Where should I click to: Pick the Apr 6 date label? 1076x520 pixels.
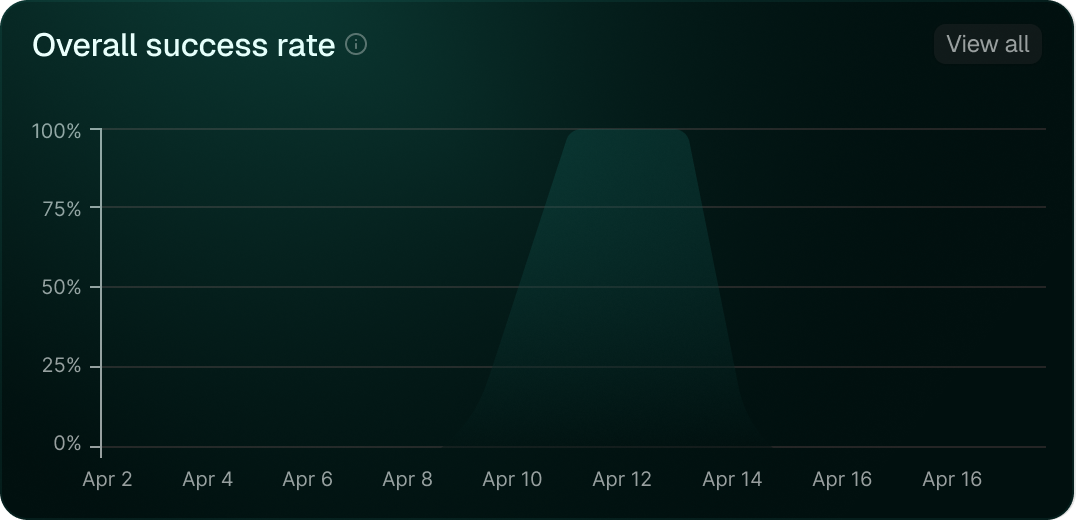point(307,480)
